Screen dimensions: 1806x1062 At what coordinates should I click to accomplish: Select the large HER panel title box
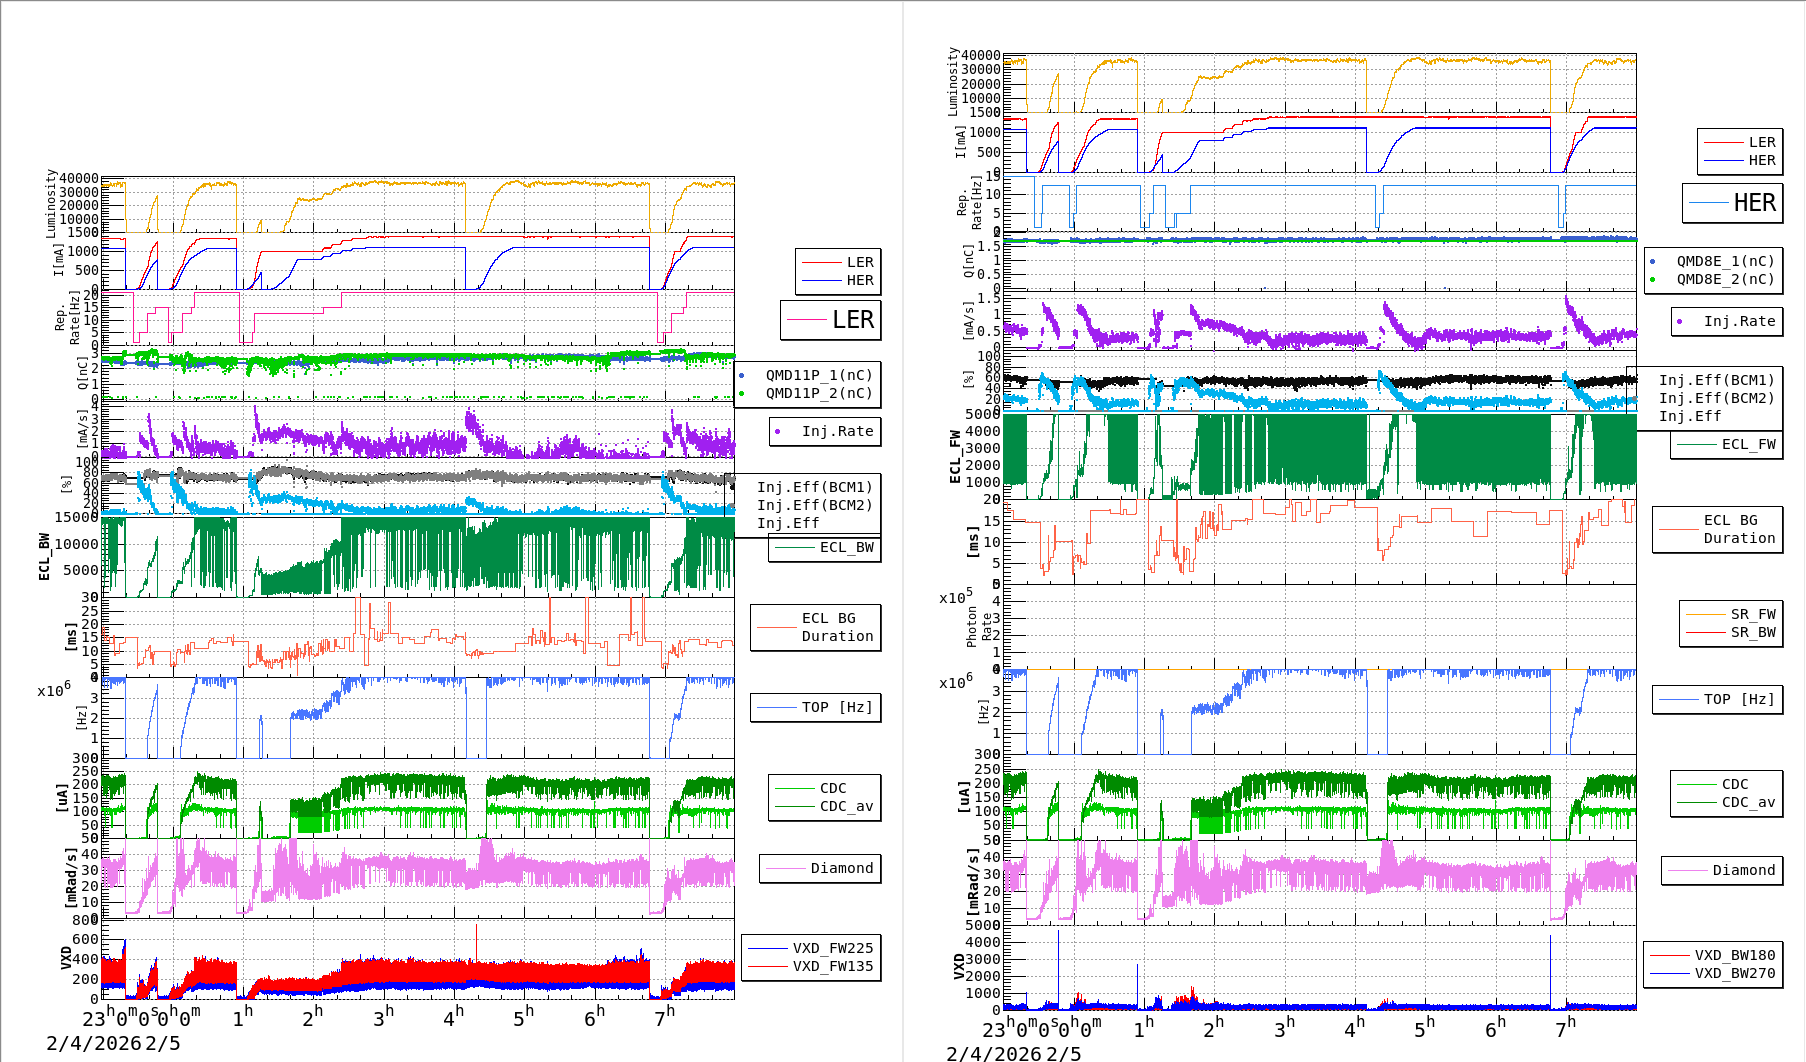1732,203
